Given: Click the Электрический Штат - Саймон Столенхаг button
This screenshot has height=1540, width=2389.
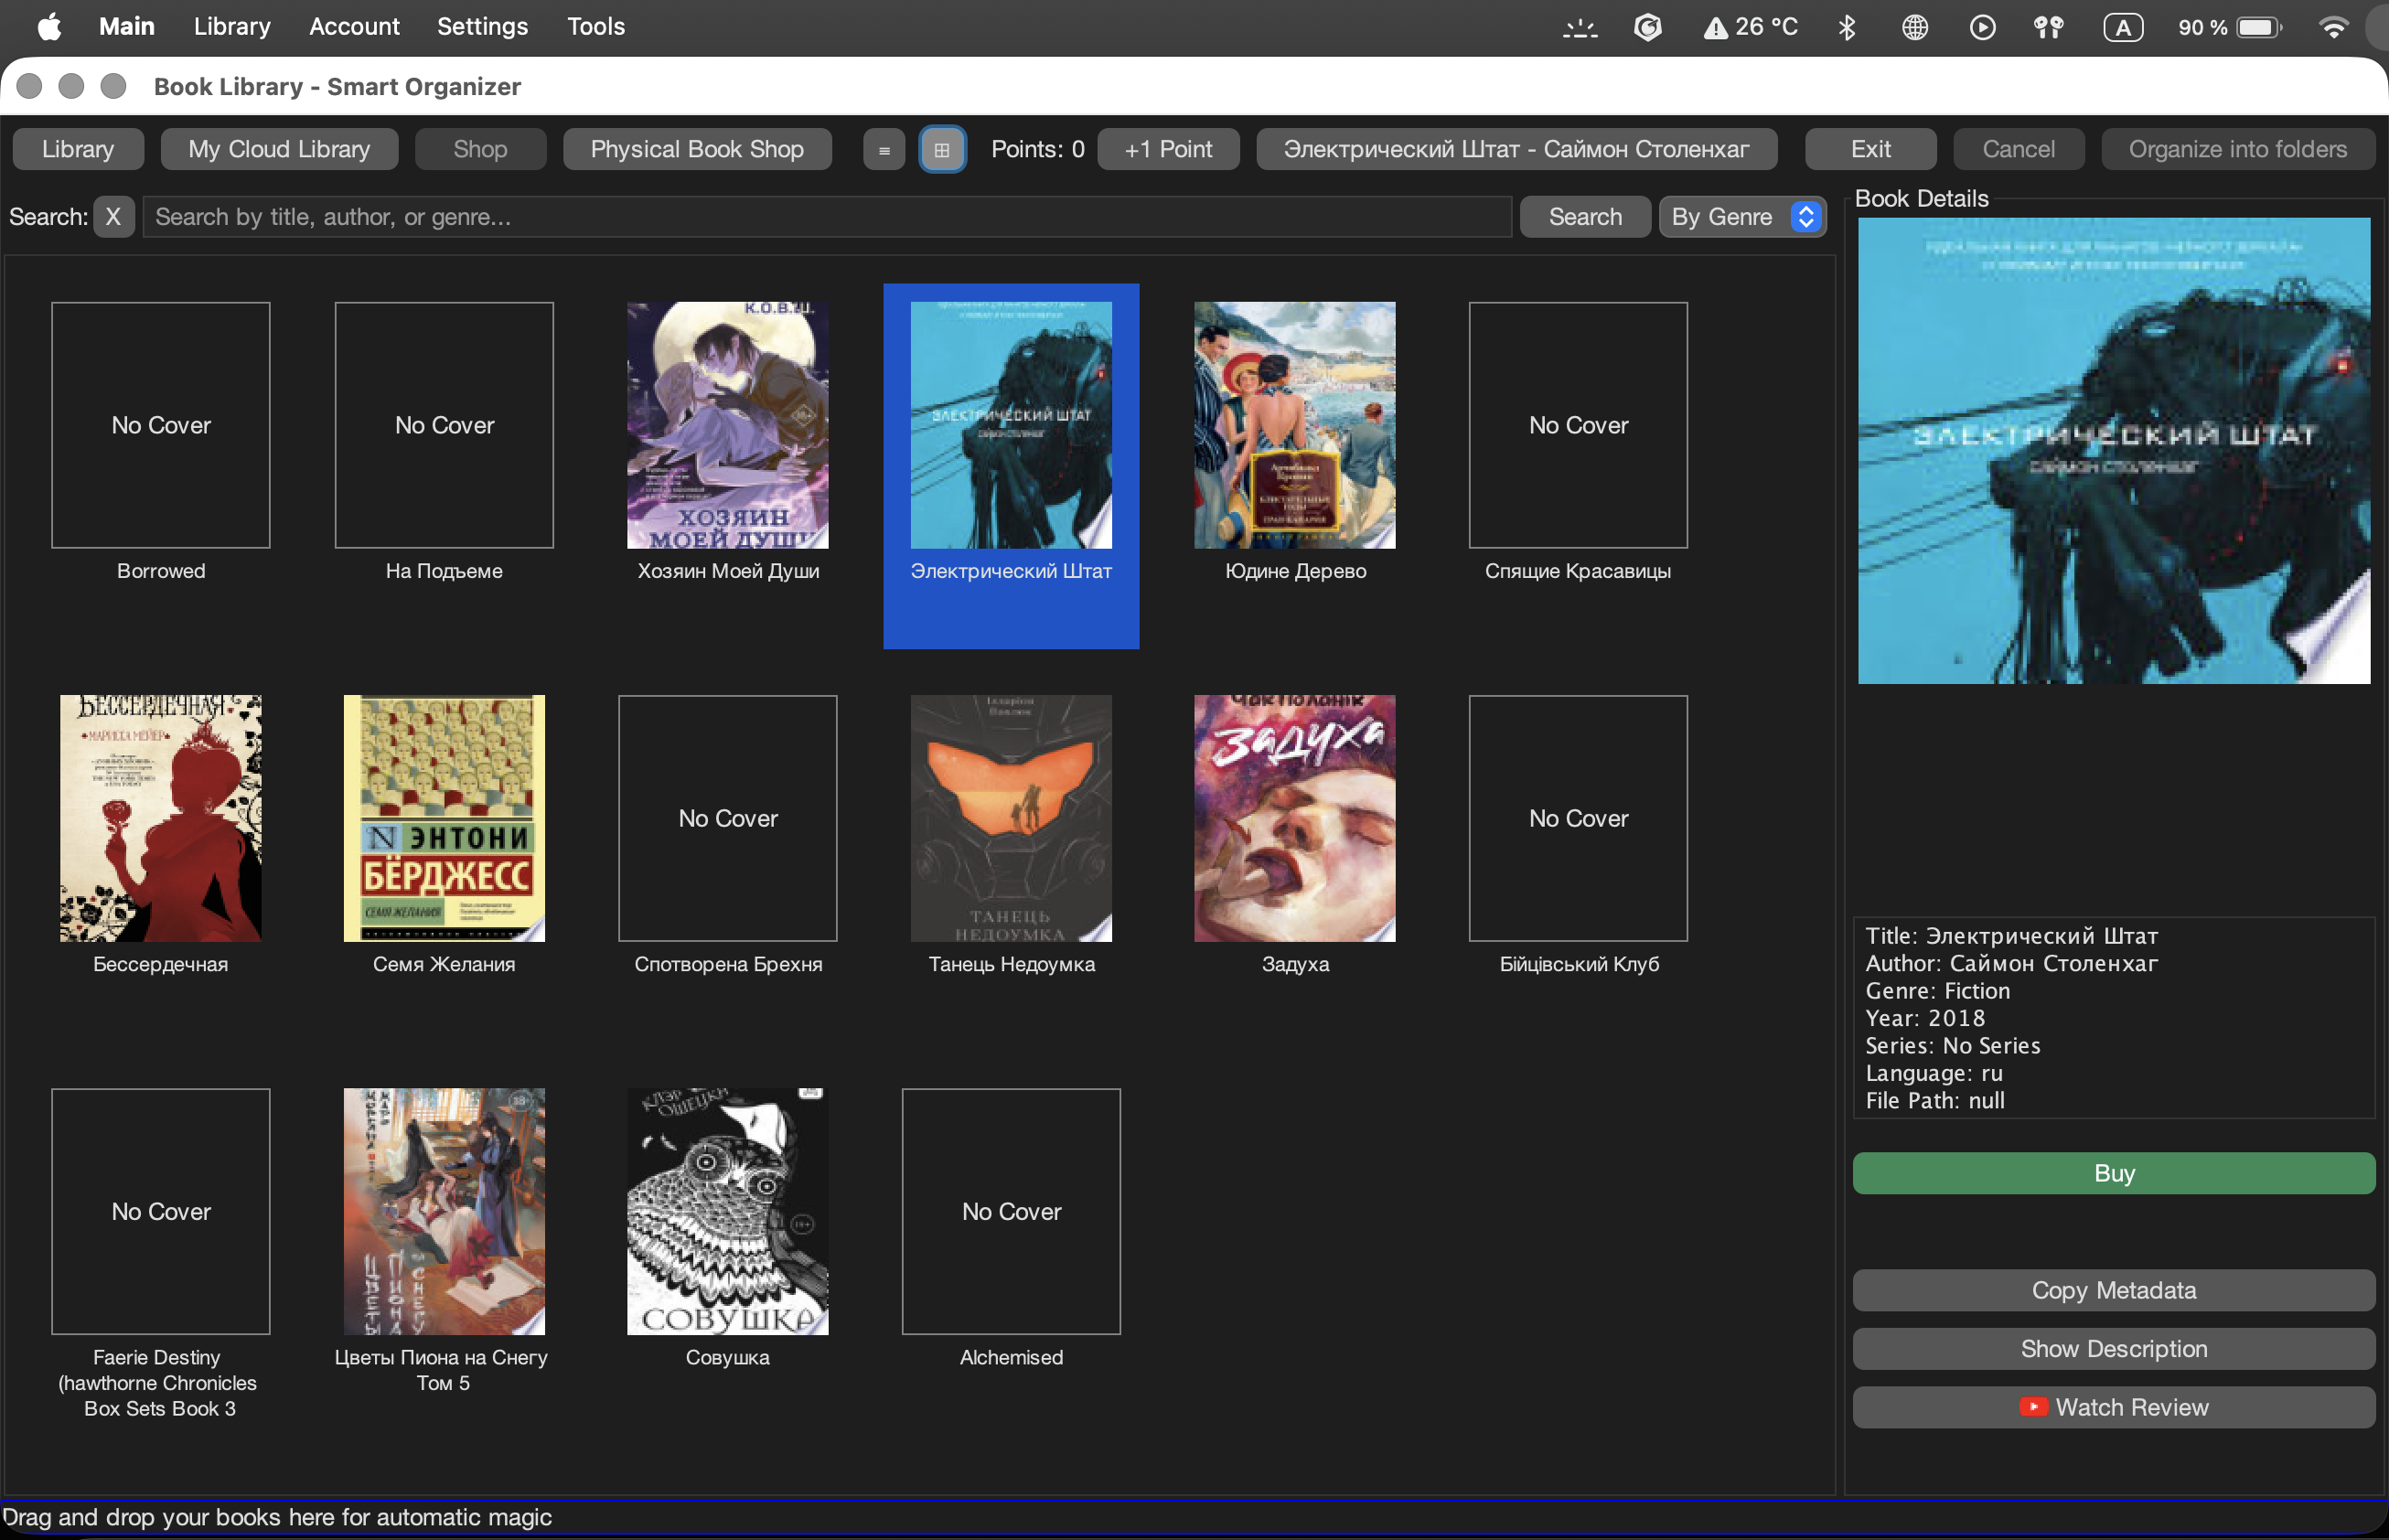Looking at the screenshot, I should 1516,150.
